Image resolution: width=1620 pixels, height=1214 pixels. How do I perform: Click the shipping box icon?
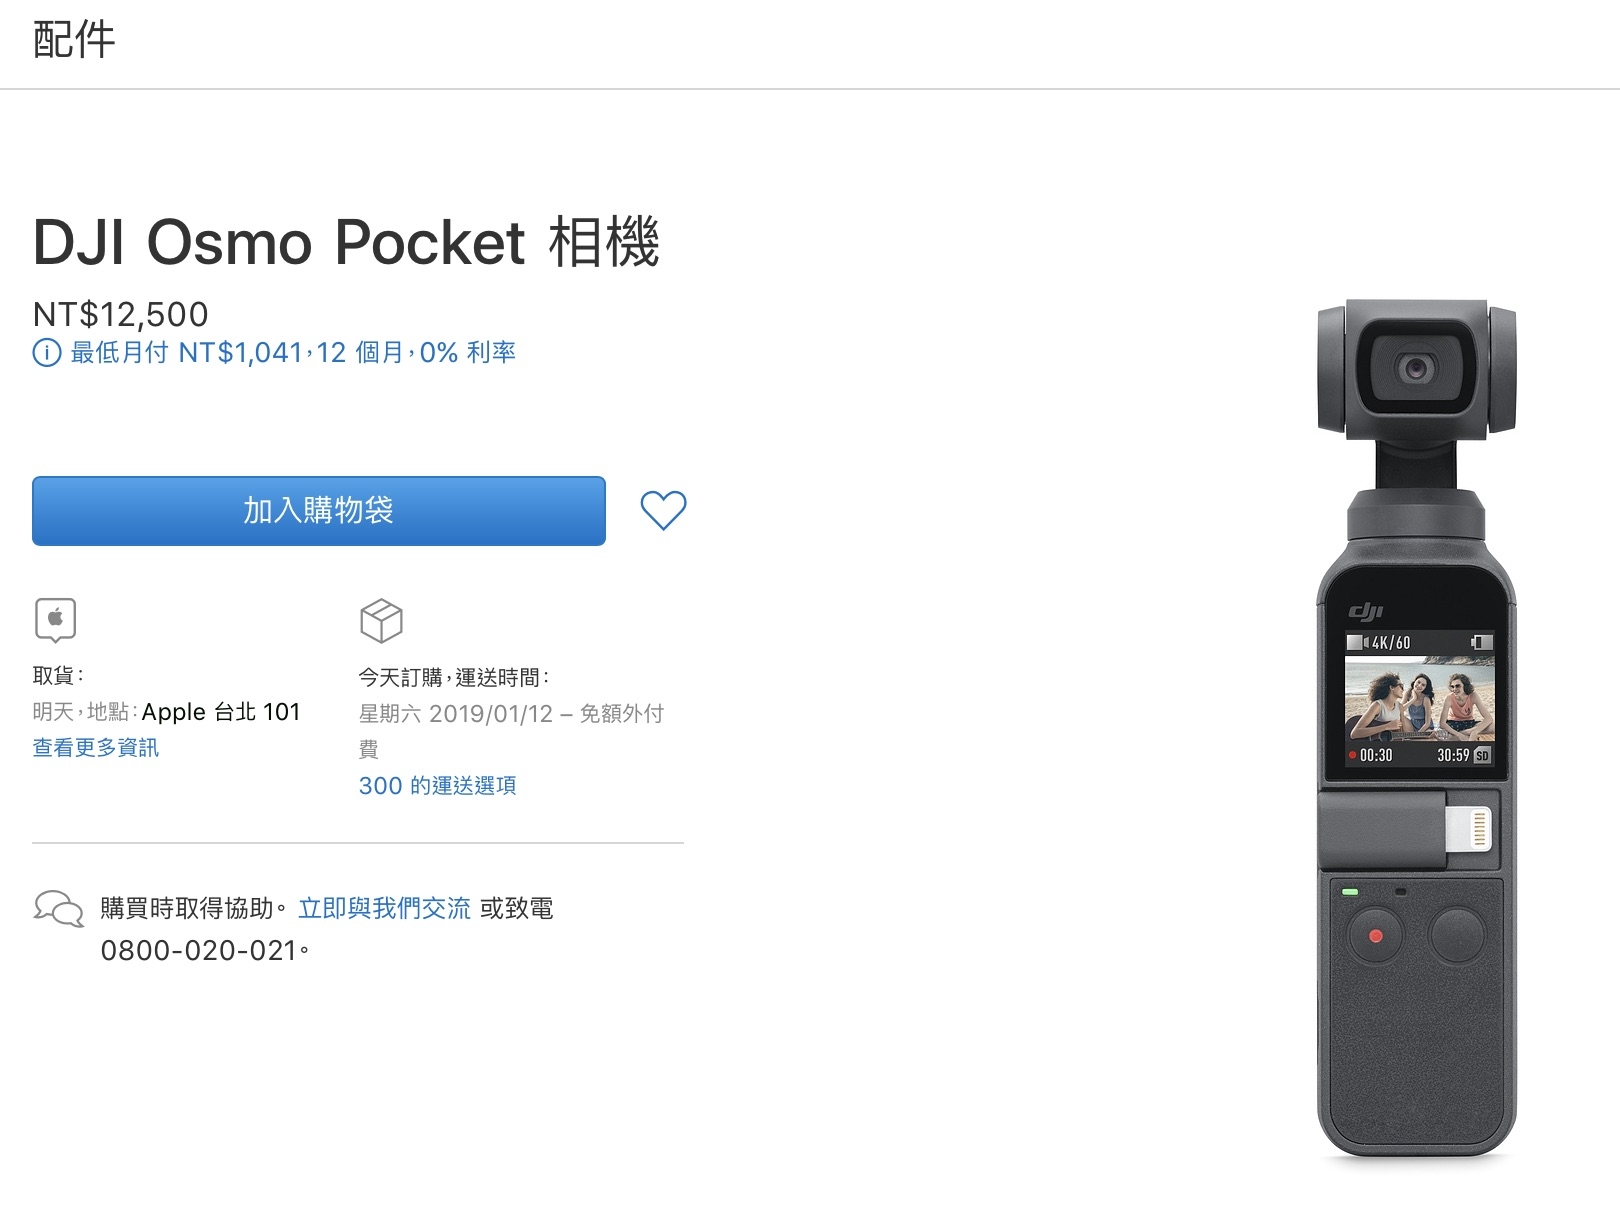[x=381, y=621]
